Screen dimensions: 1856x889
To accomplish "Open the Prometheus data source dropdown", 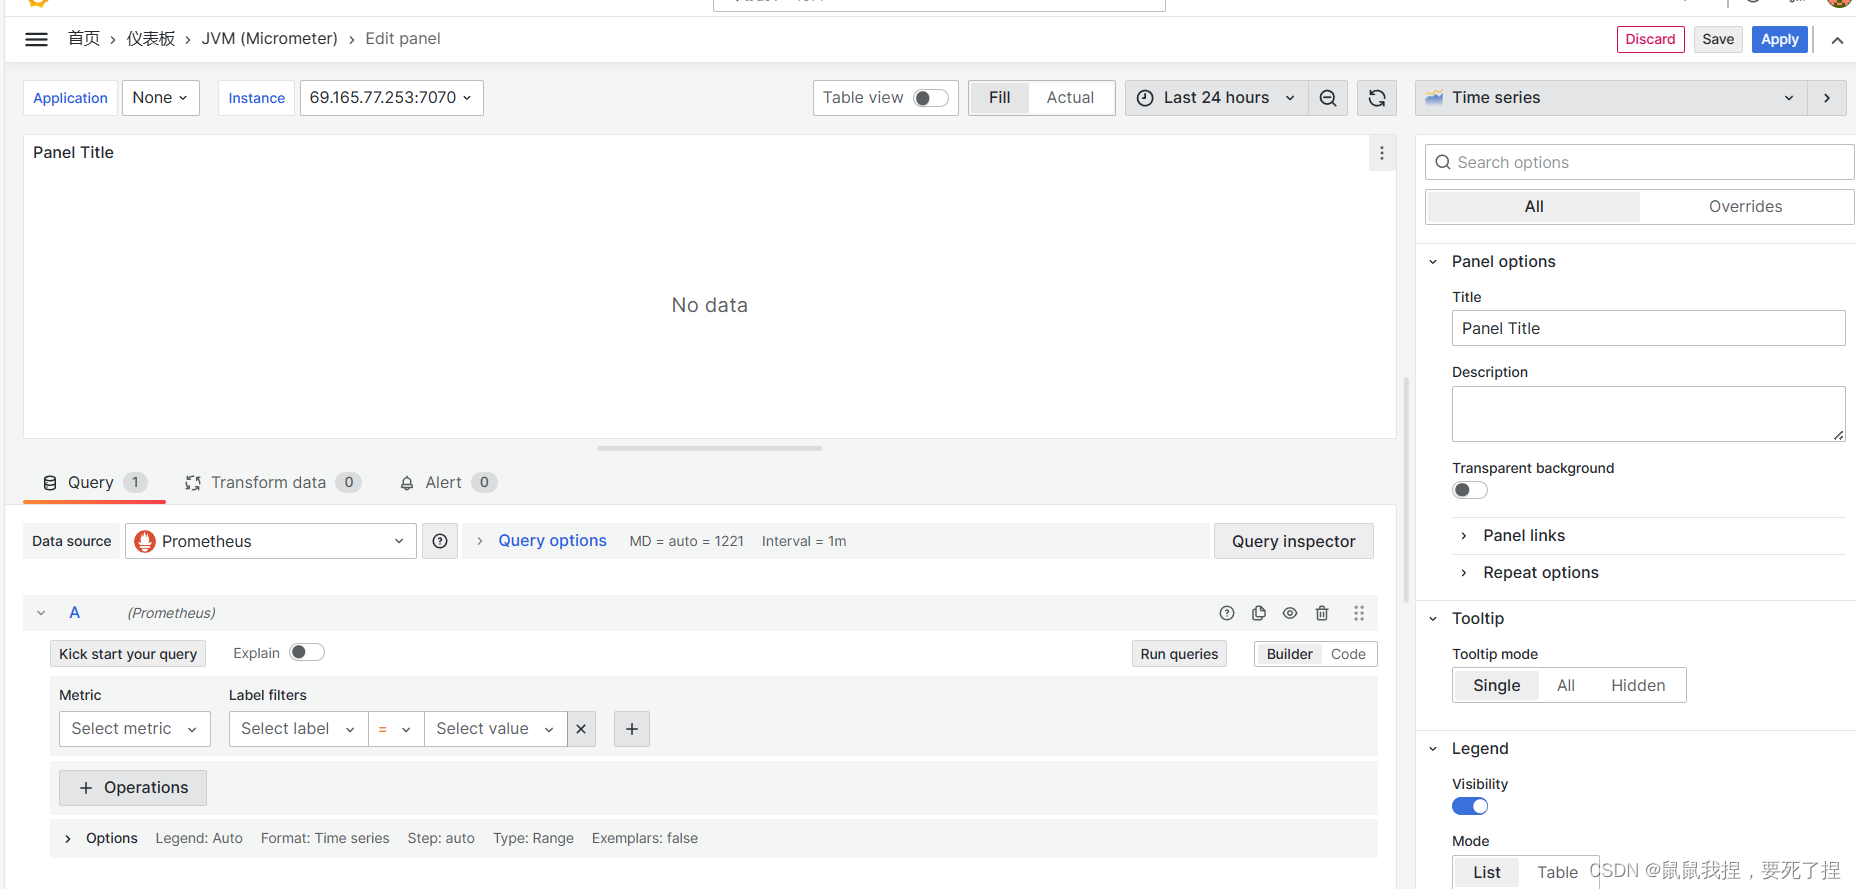I will [x=270, y=541].
